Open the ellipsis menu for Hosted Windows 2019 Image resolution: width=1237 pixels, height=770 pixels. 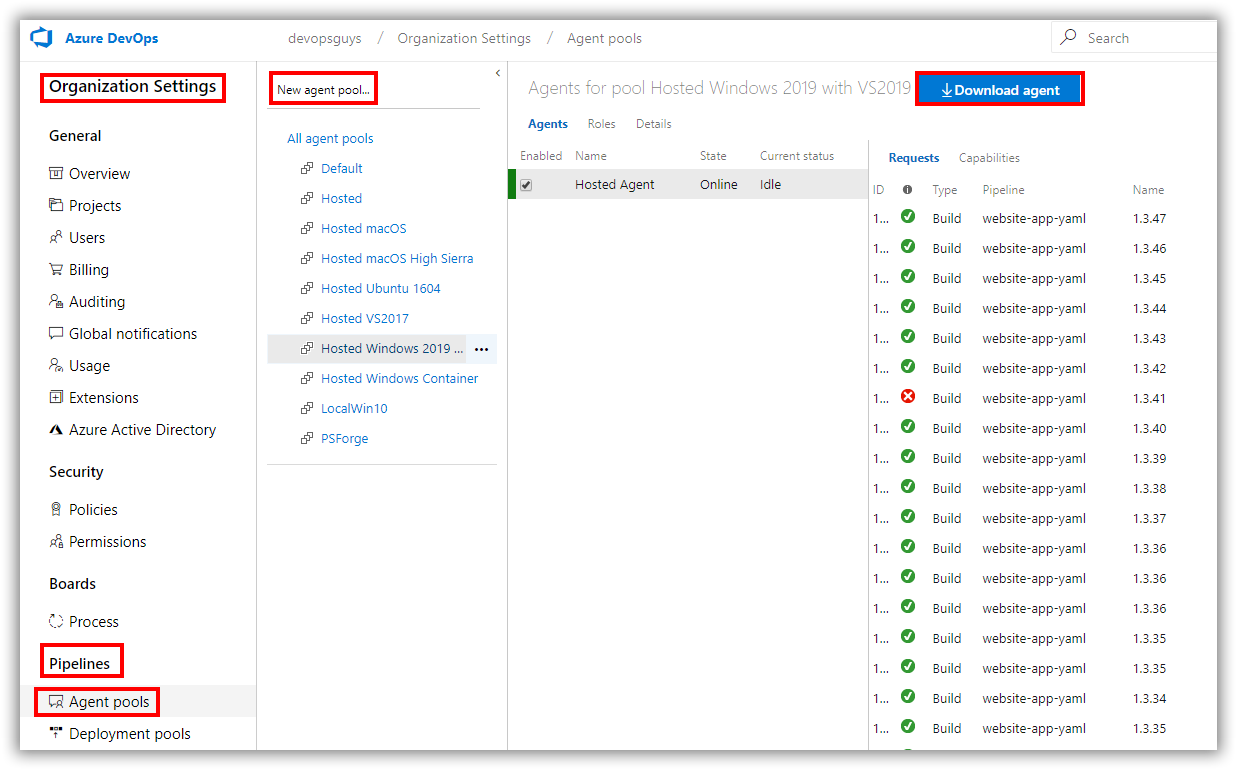click(x=482, y=348)
